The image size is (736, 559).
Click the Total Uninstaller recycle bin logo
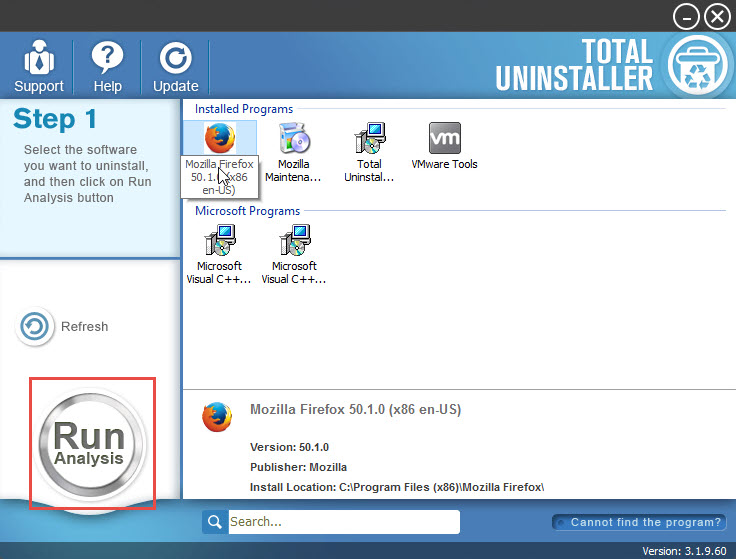coord(698,65)
